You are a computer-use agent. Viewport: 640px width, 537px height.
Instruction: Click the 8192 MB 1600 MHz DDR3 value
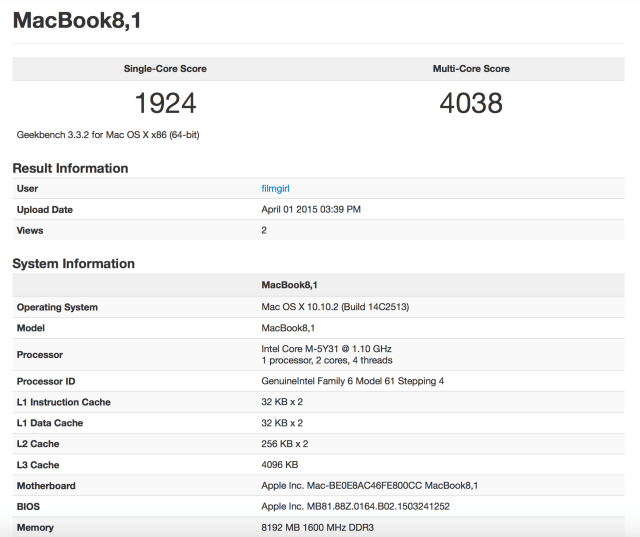pos(318,527)
